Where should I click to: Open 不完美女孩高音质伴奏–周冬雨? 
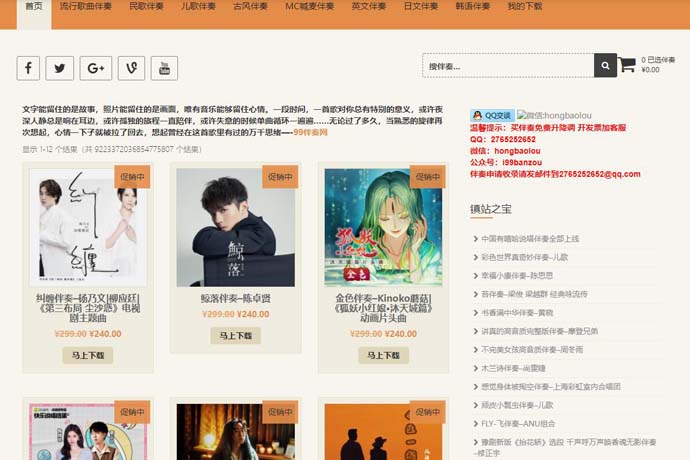click(532, 350)
